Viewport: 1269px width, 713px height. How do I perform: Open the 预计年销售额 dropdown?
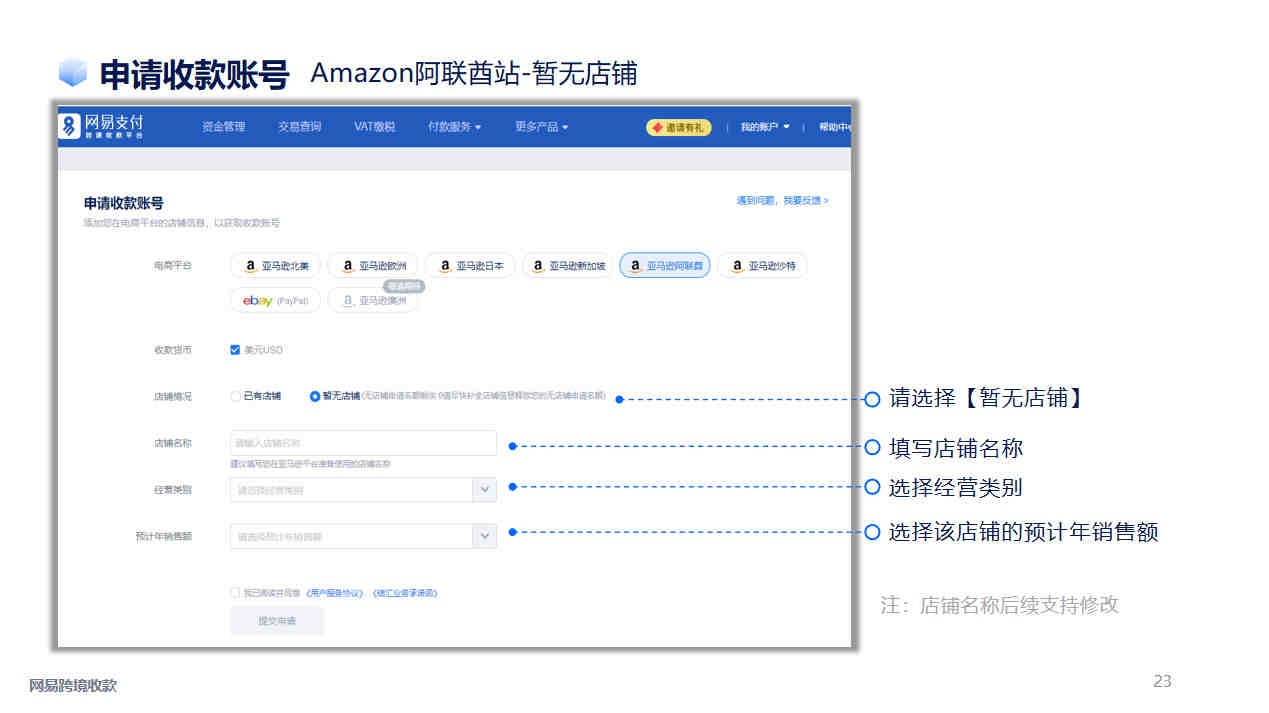[363, 536]
